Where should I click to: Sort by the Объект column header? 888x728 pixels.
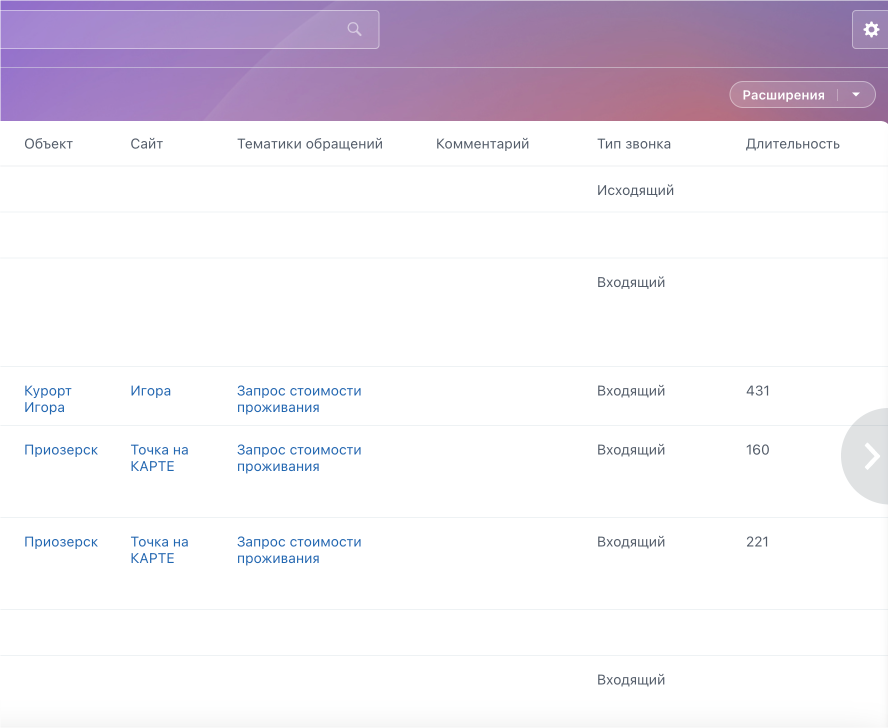(x=48, y=144)
